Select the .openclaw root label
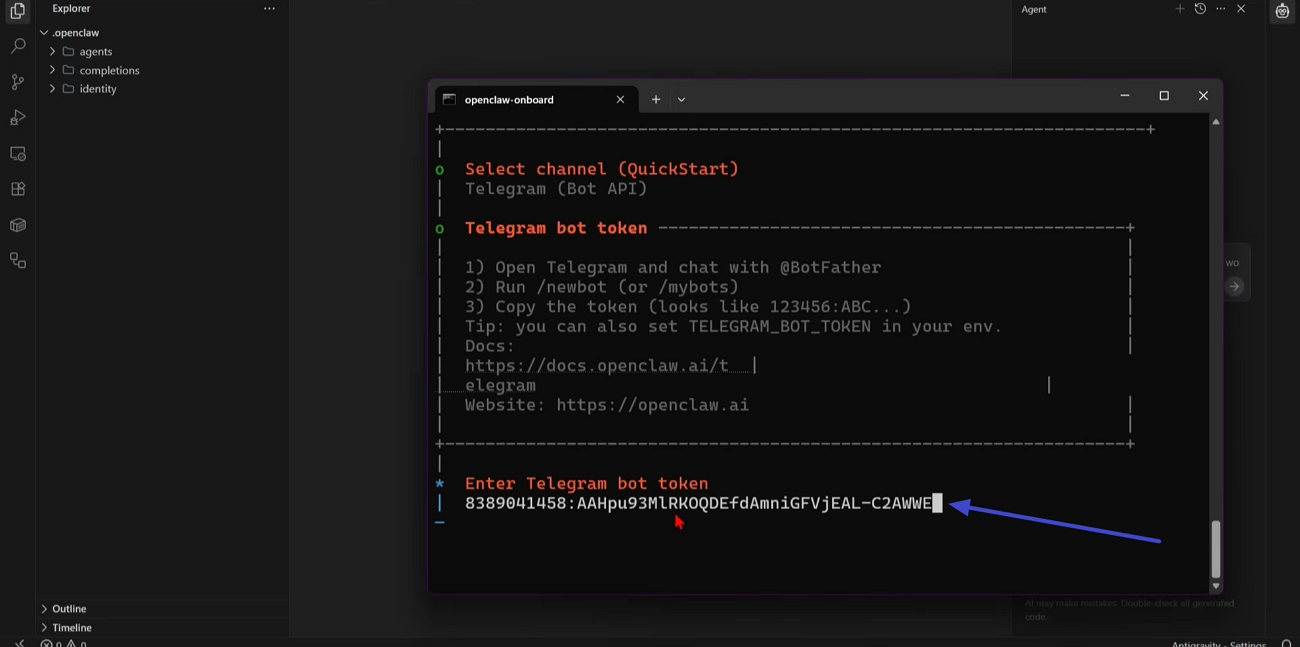 click(x=76, y=33)
